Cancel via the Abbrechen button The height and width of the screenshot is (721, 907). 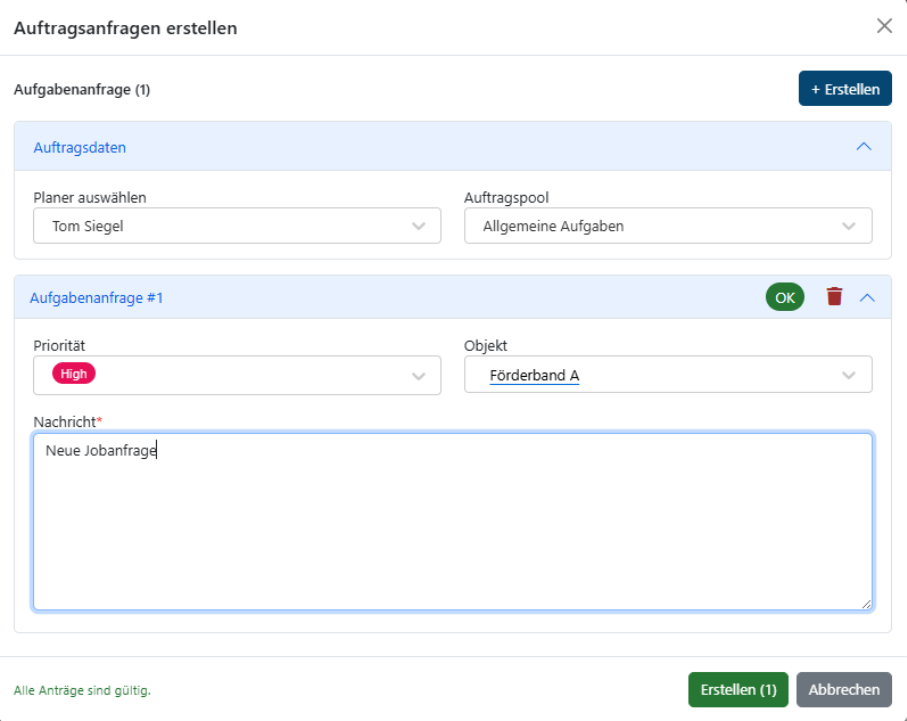[x=843, y=689]
